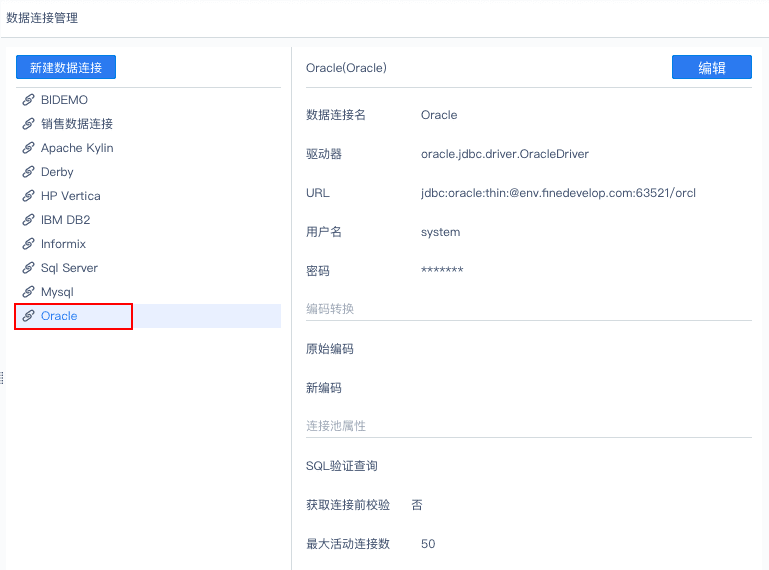Screen dimensions: 769x570
Task: Click the left-edge panel drag handle
Action: (x=2, y=377)
